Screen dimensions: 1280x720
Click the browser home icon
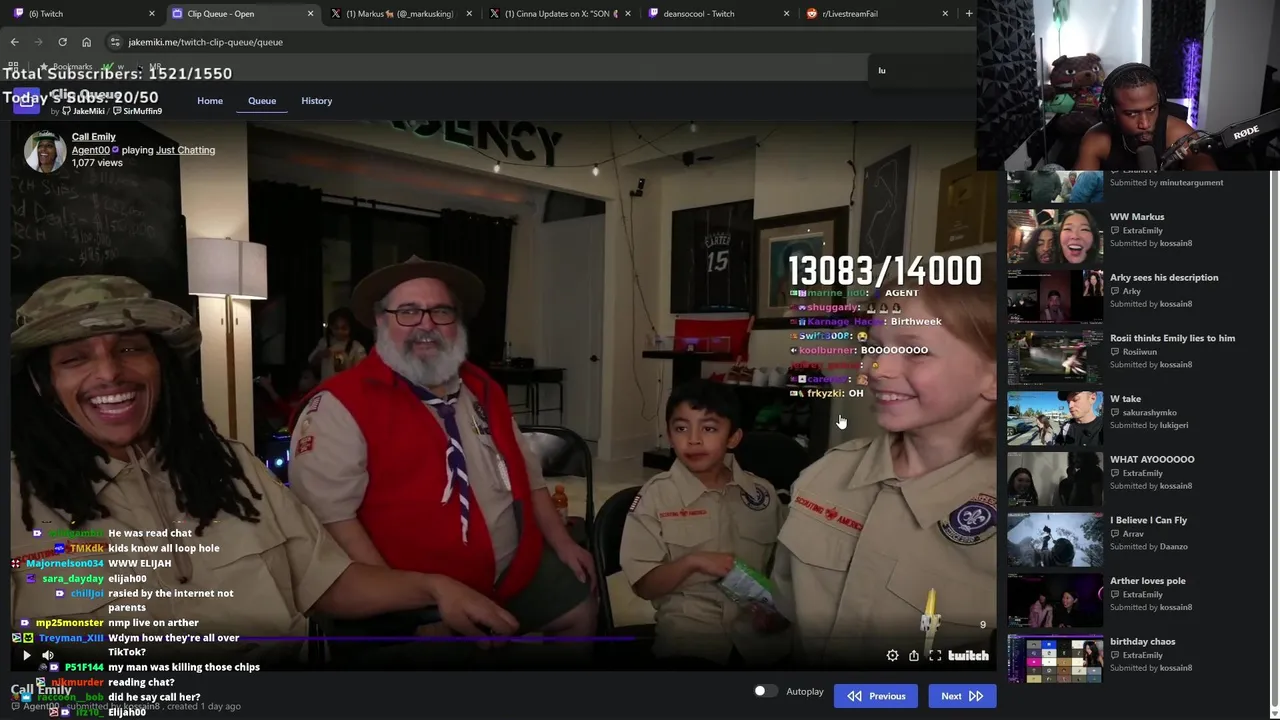click(x=86, y=42)
